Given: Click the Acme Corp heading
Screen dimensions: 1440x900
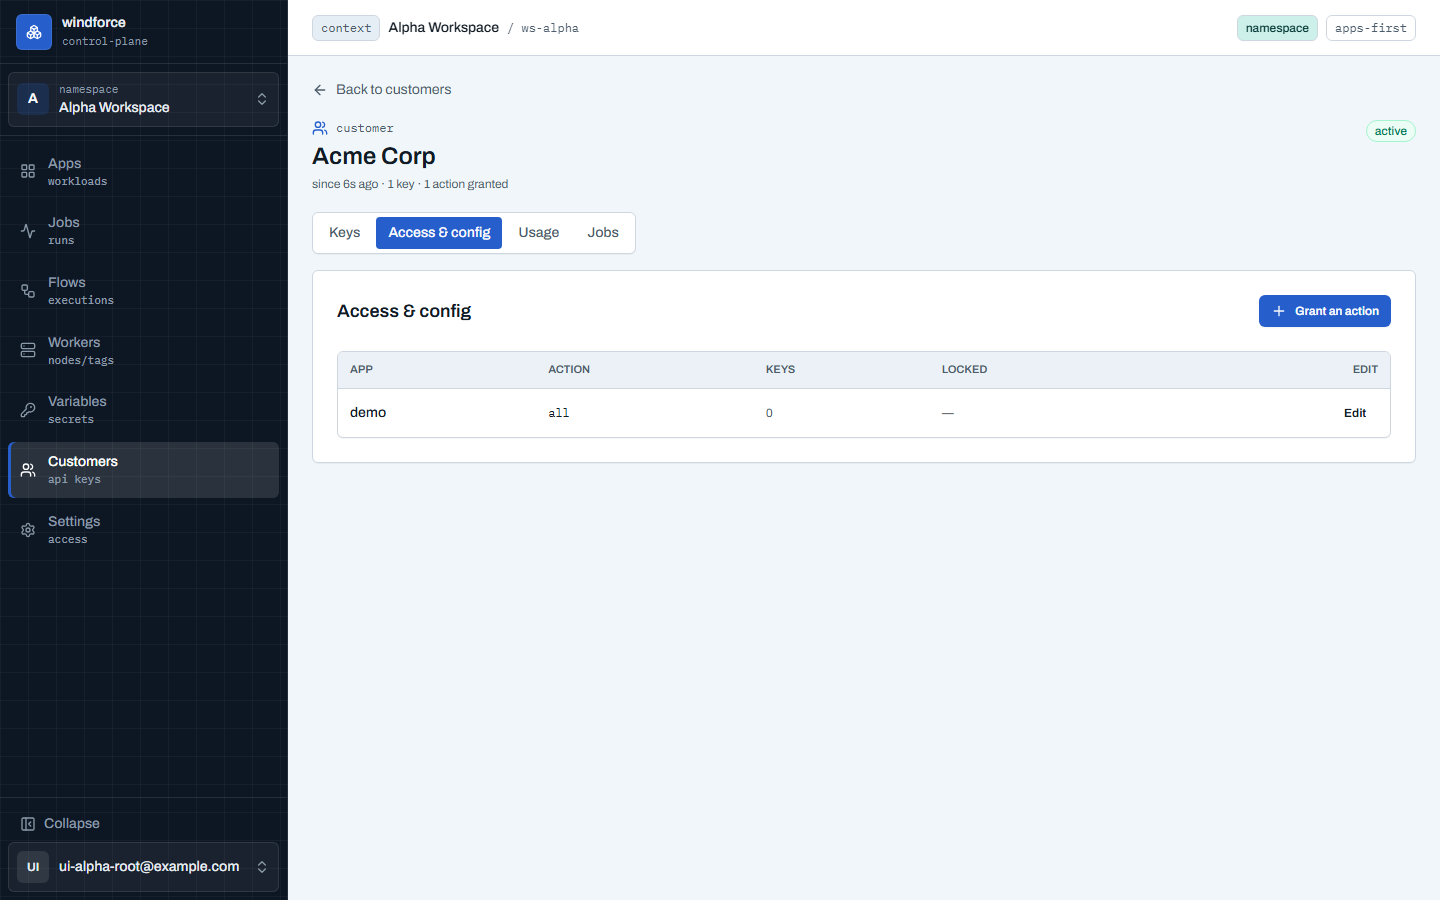Looking at the screenshot, I should point(374,156).
